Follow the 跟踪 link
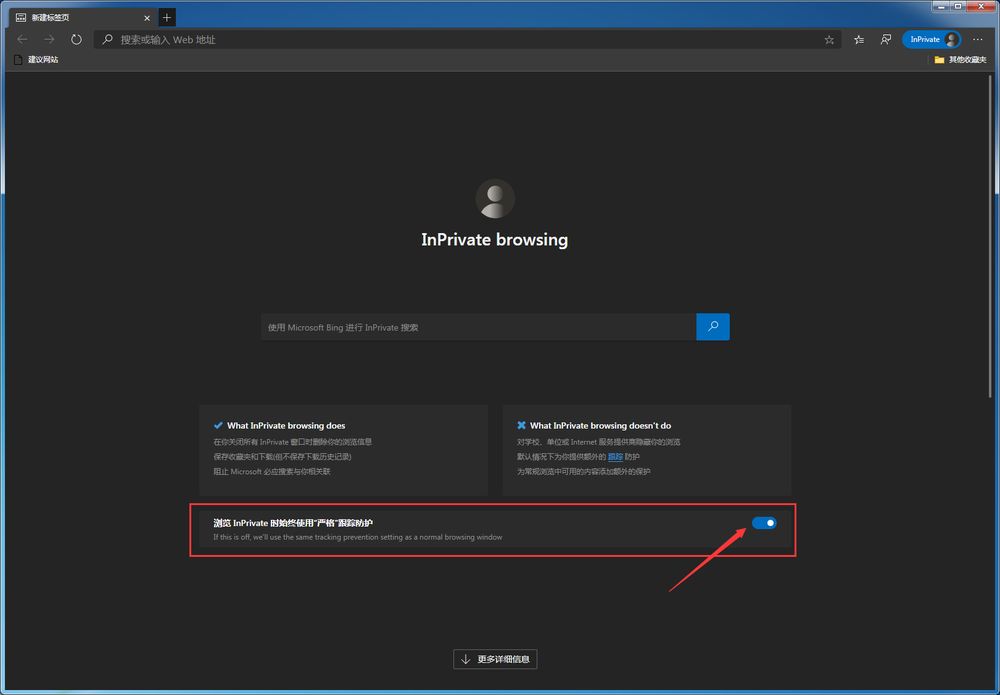The height and width of the screenshot is (695, 1000). pyautogui.click(x=615, y=456)
